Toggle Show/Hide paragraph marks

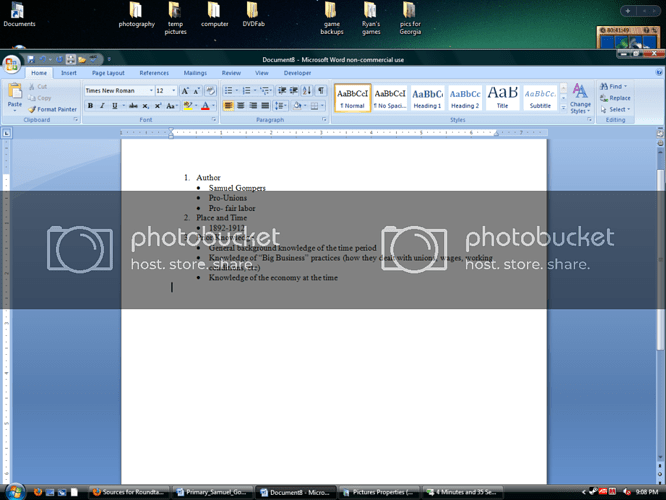(x=321, y=91)
